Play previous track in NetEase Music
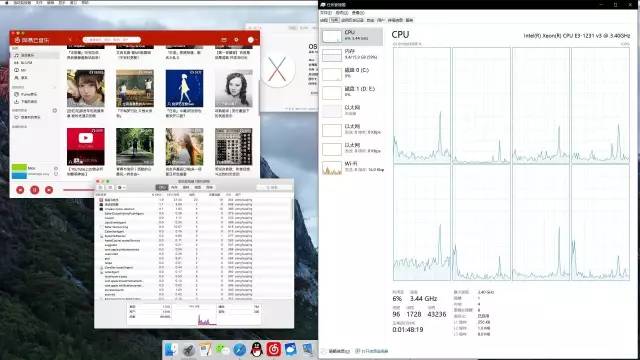Image resolution: width=640 pixels, height=360 pixels. 20,190
